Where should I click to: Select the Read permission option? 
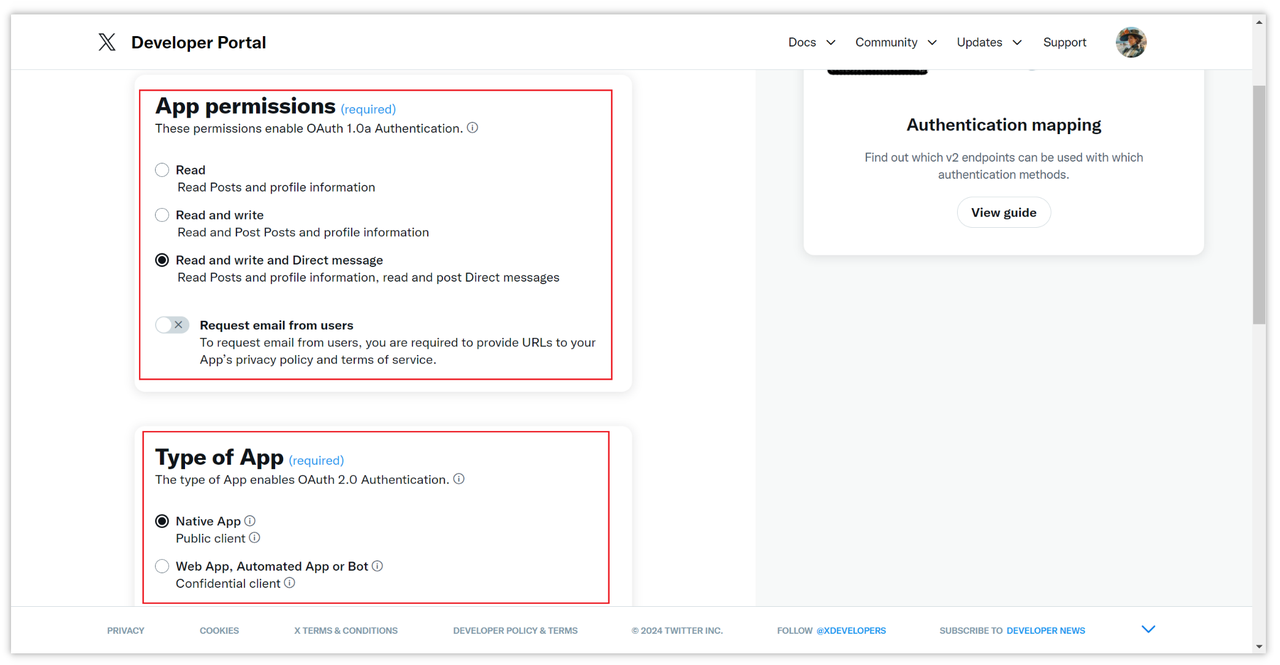162,170
